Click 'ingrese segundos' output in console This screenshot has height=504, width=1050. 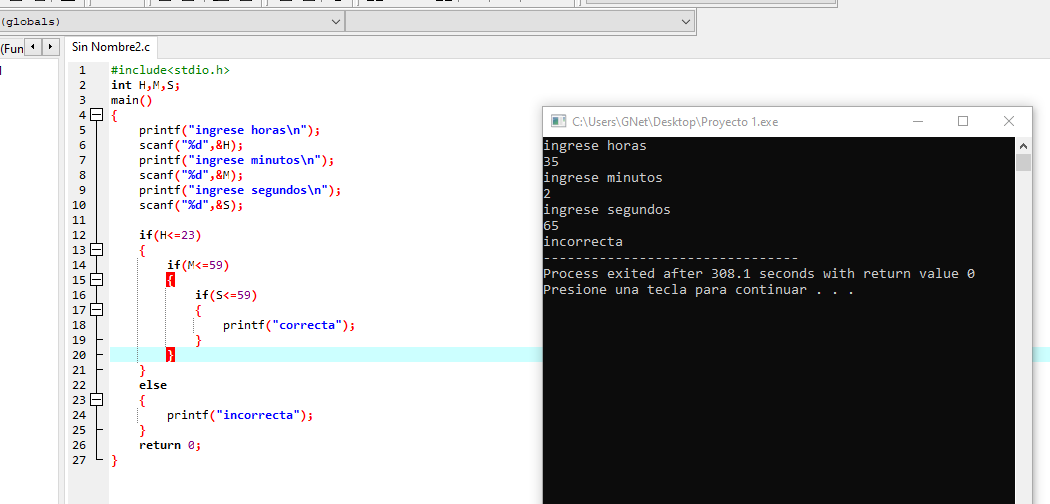coord(607,209)
